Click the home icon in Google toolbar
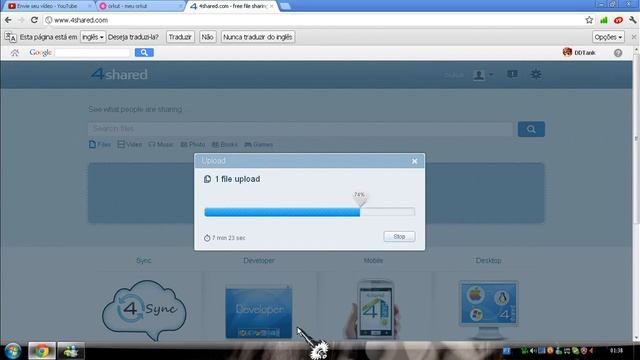 15,52
